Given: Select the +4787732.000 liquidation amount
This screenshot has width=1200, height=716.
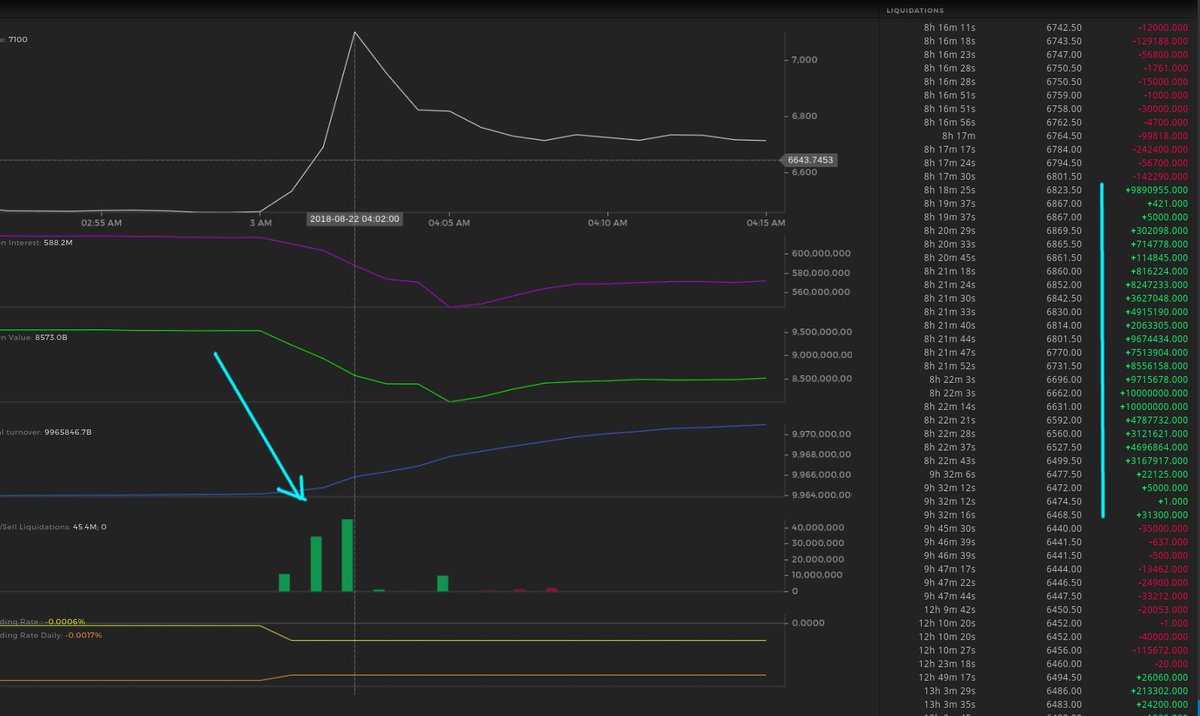Looking at the screenshot, I should (x=1157, y=421).
